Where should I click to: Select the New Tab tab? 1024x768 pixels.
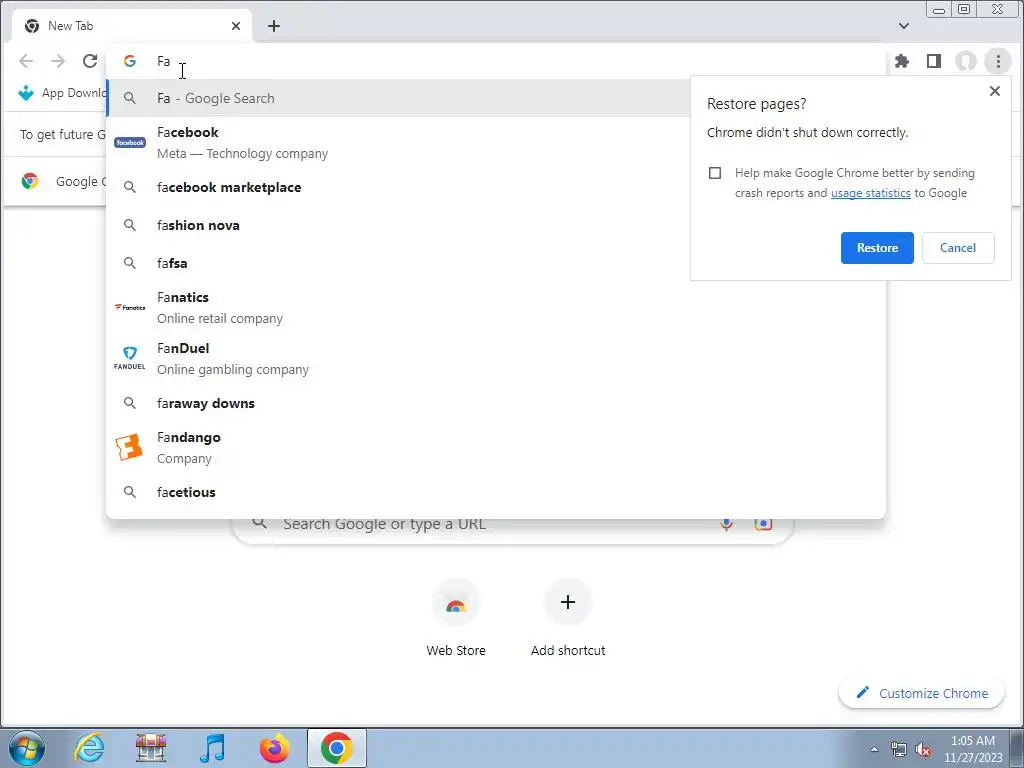132,26
